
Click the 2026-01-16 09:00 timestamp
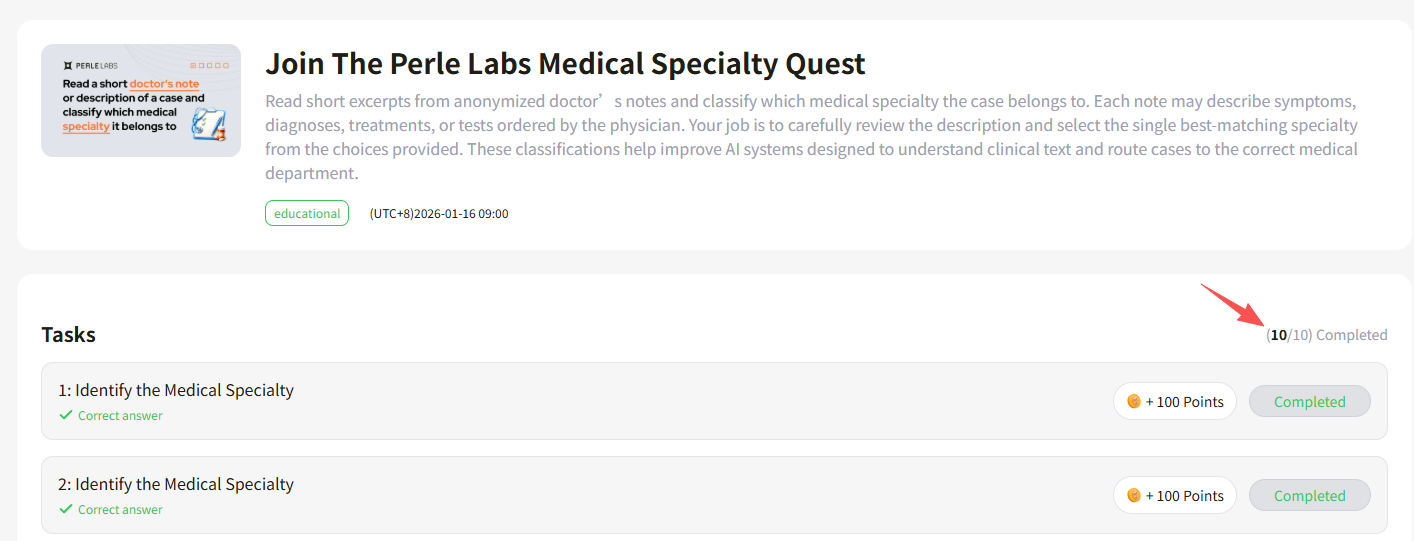439,213
